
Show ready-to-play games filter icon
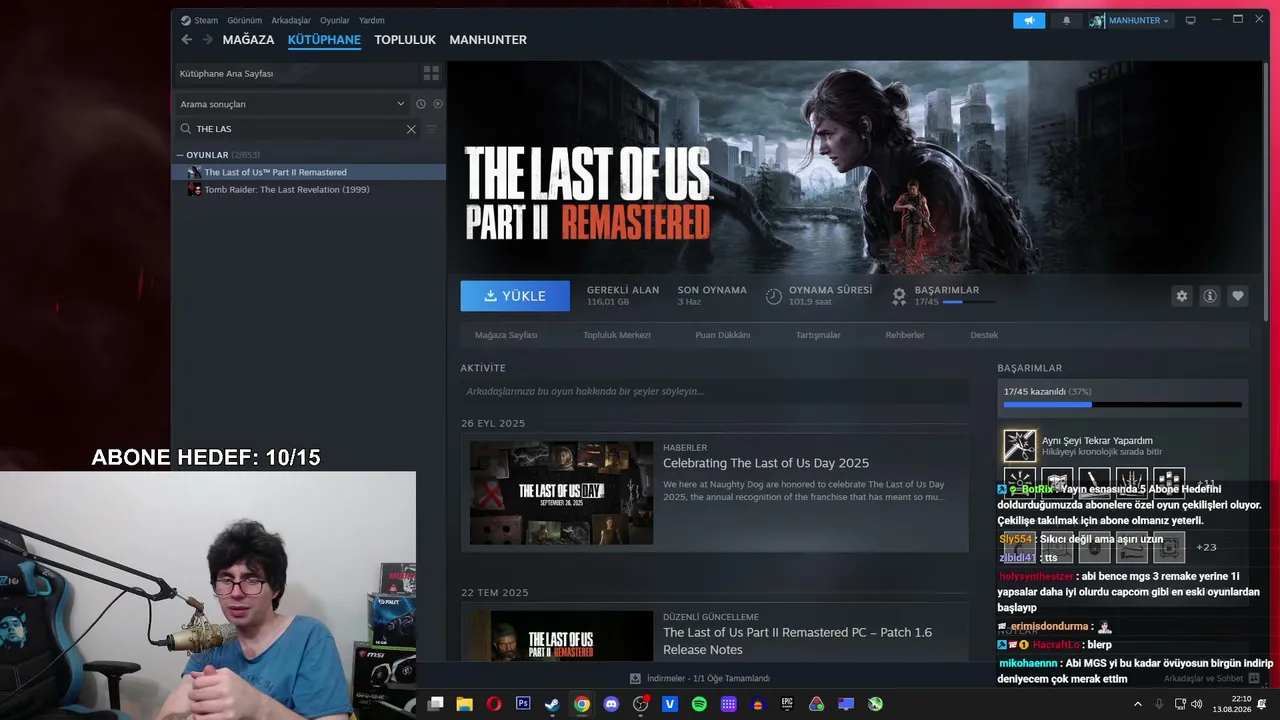coord(438,104)
